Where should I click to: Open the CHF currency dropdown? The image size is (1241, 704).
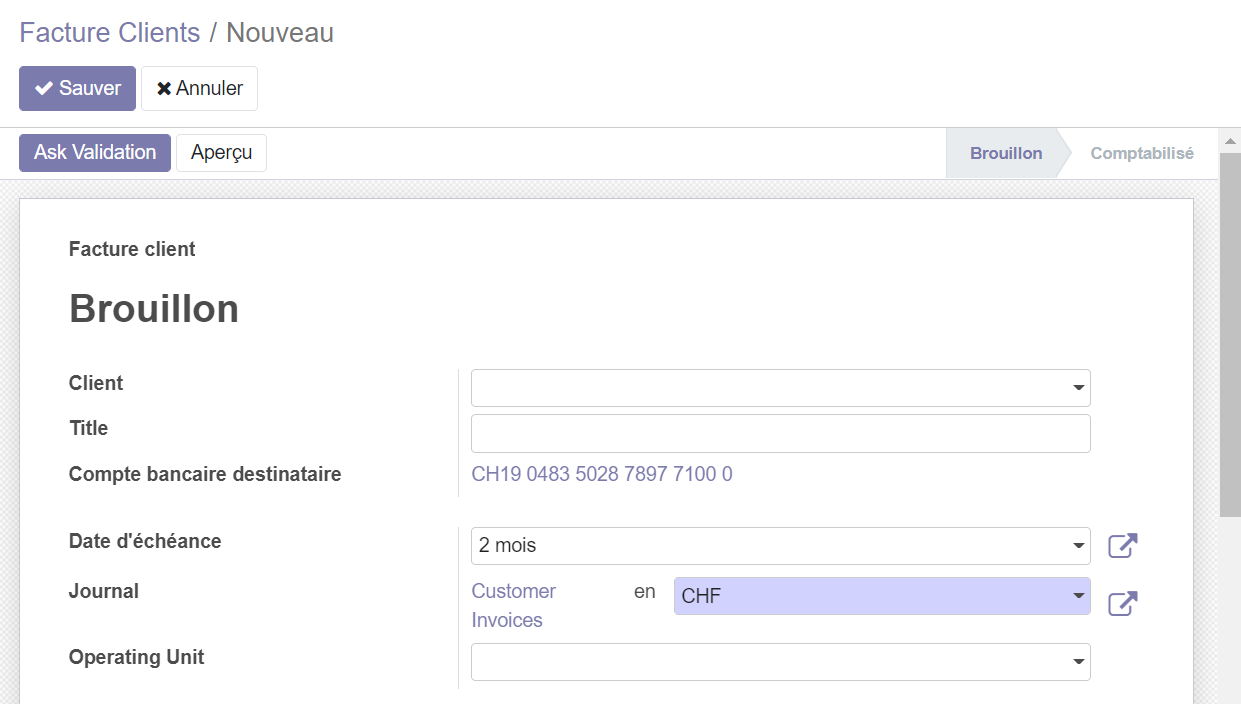1080,595
